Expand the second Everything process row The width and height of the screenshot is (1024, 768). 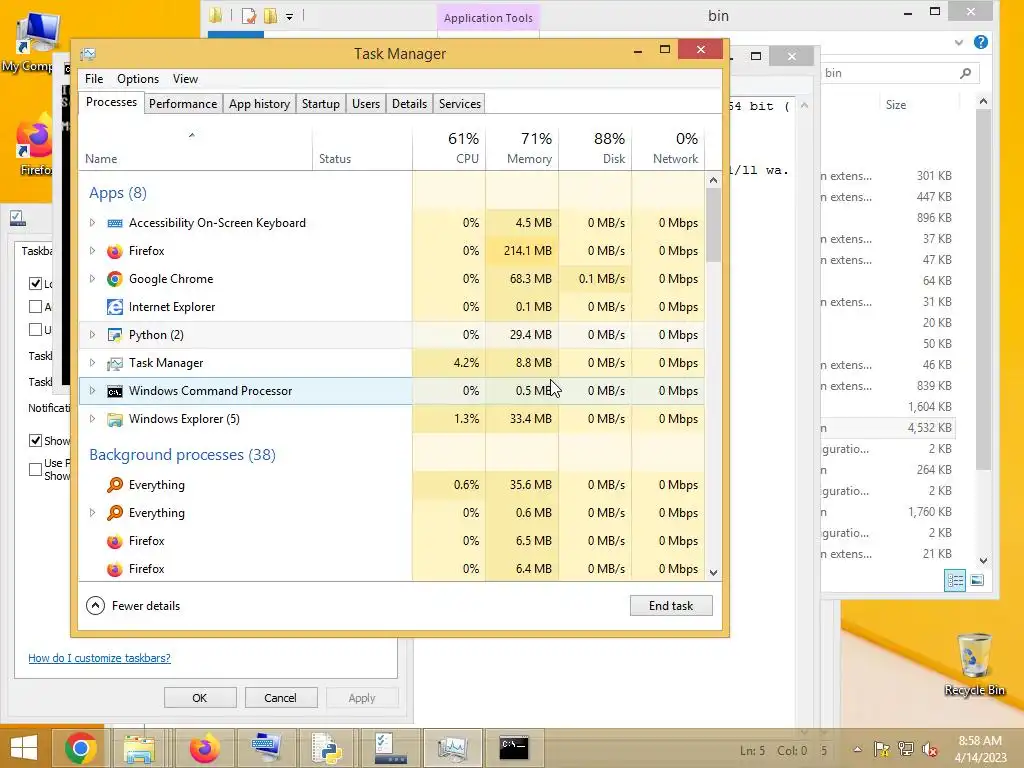92,513
